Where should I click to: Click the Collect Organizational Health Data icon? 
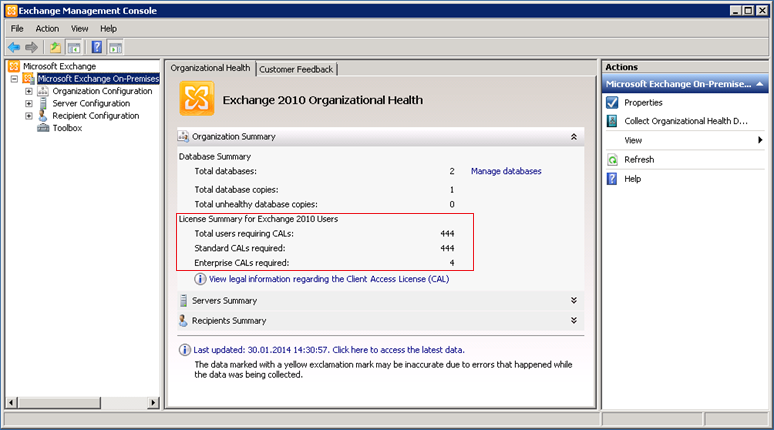coord(612,121)
